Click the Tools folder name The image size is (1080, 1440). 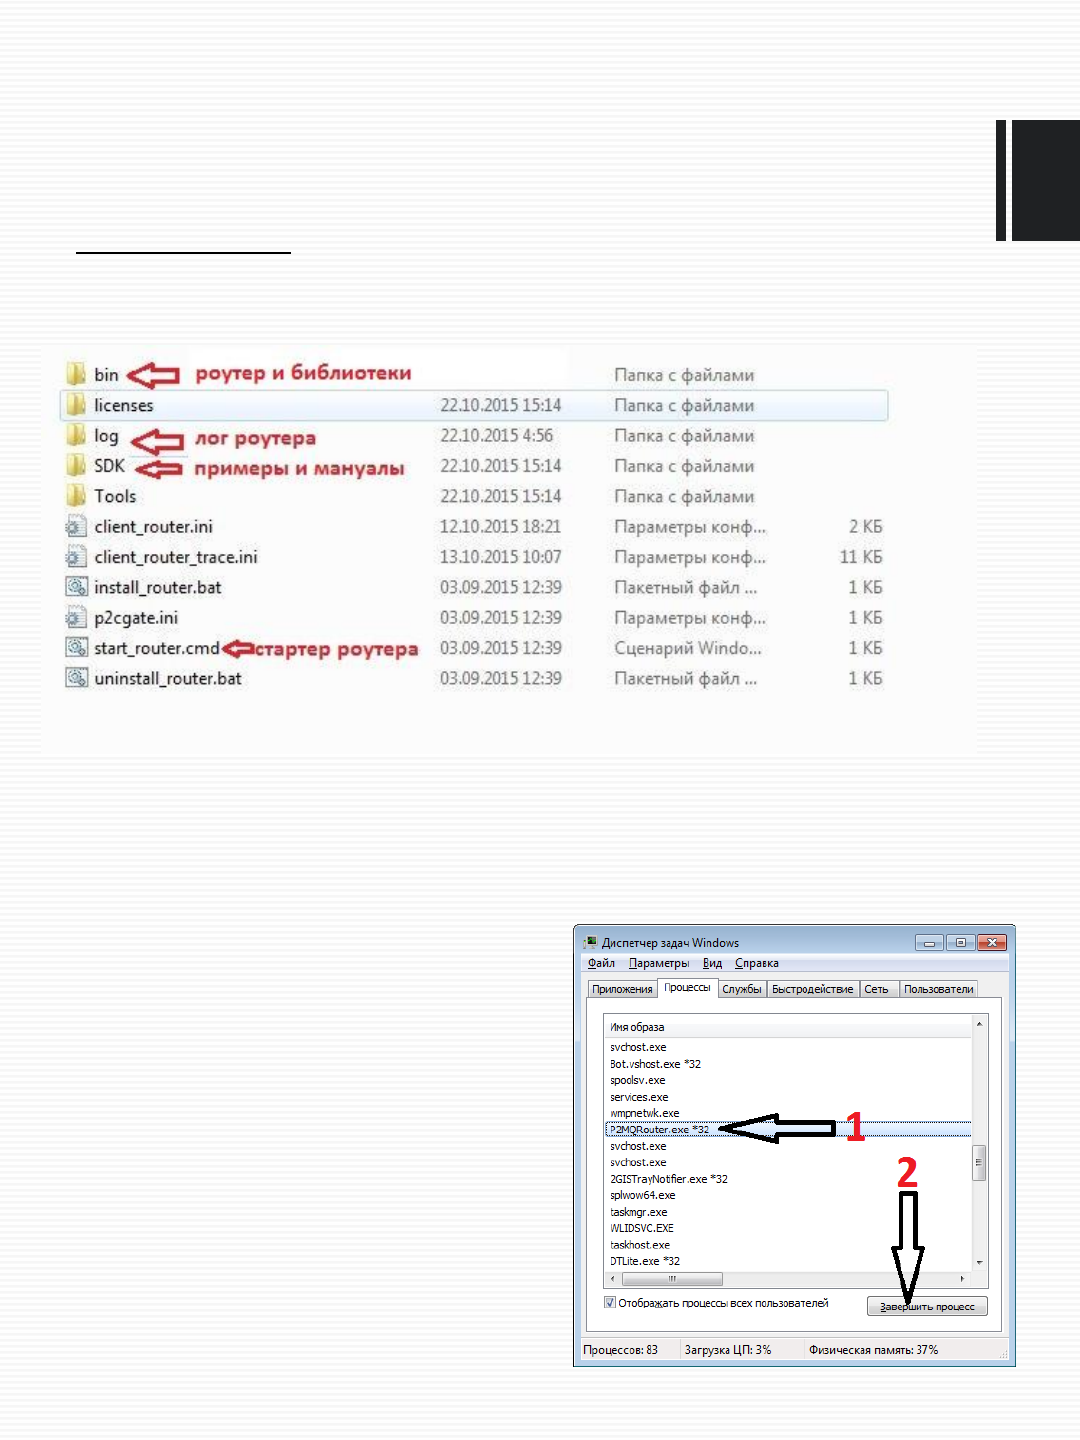115,496
